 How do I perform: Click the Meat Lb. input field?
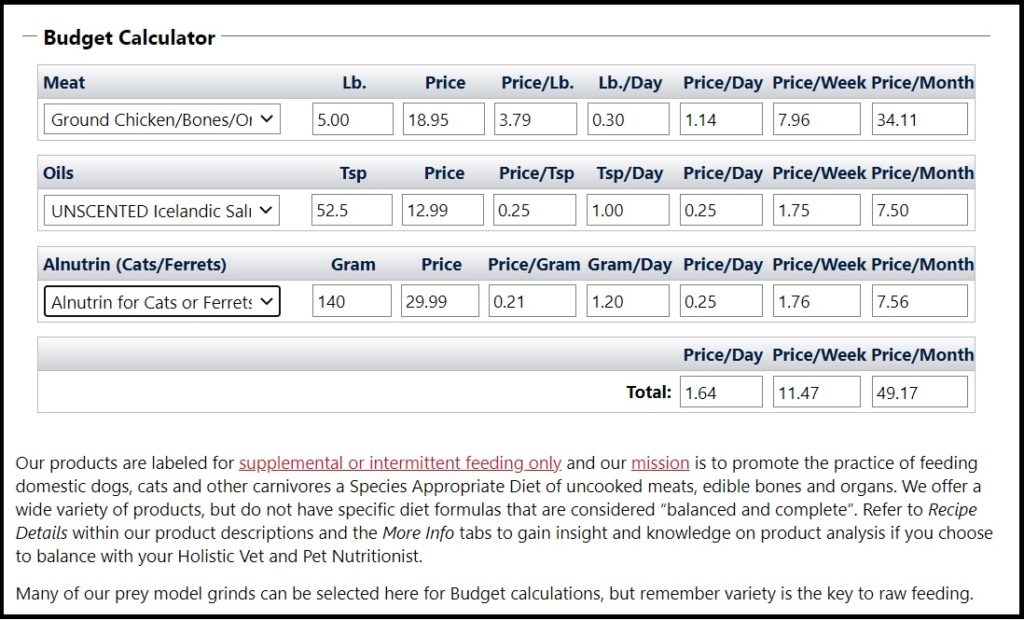pos(352,120)
